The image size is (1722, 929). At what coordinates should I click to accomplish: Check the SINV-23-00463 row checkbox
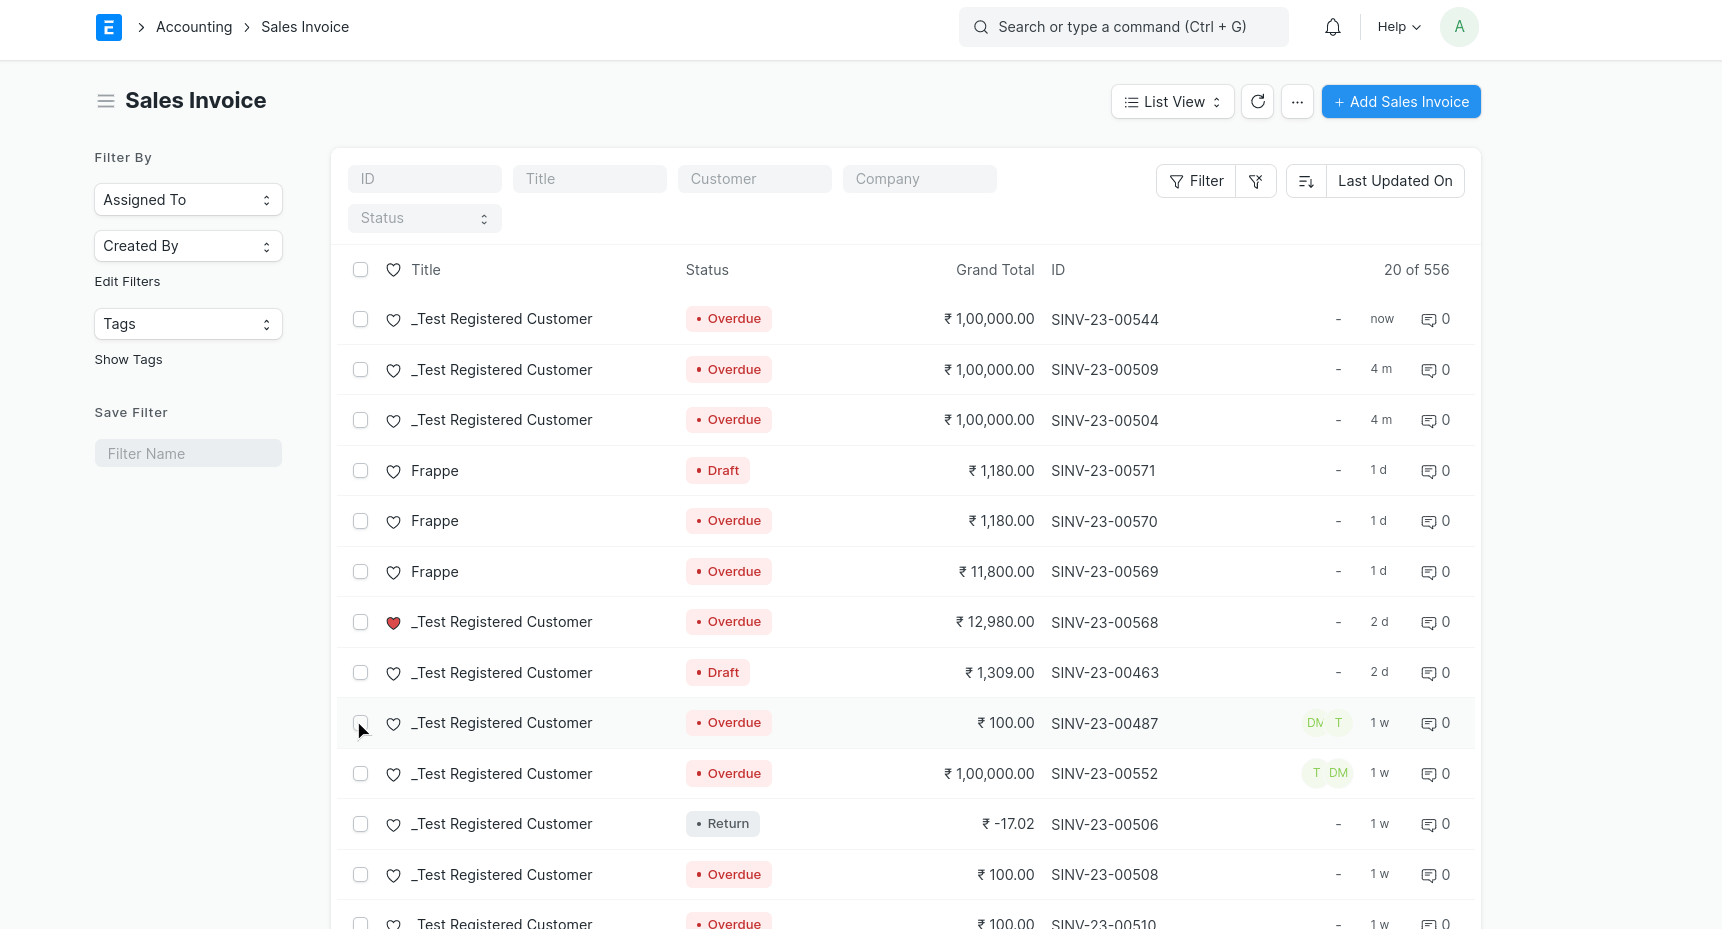[x=361, y=673]
